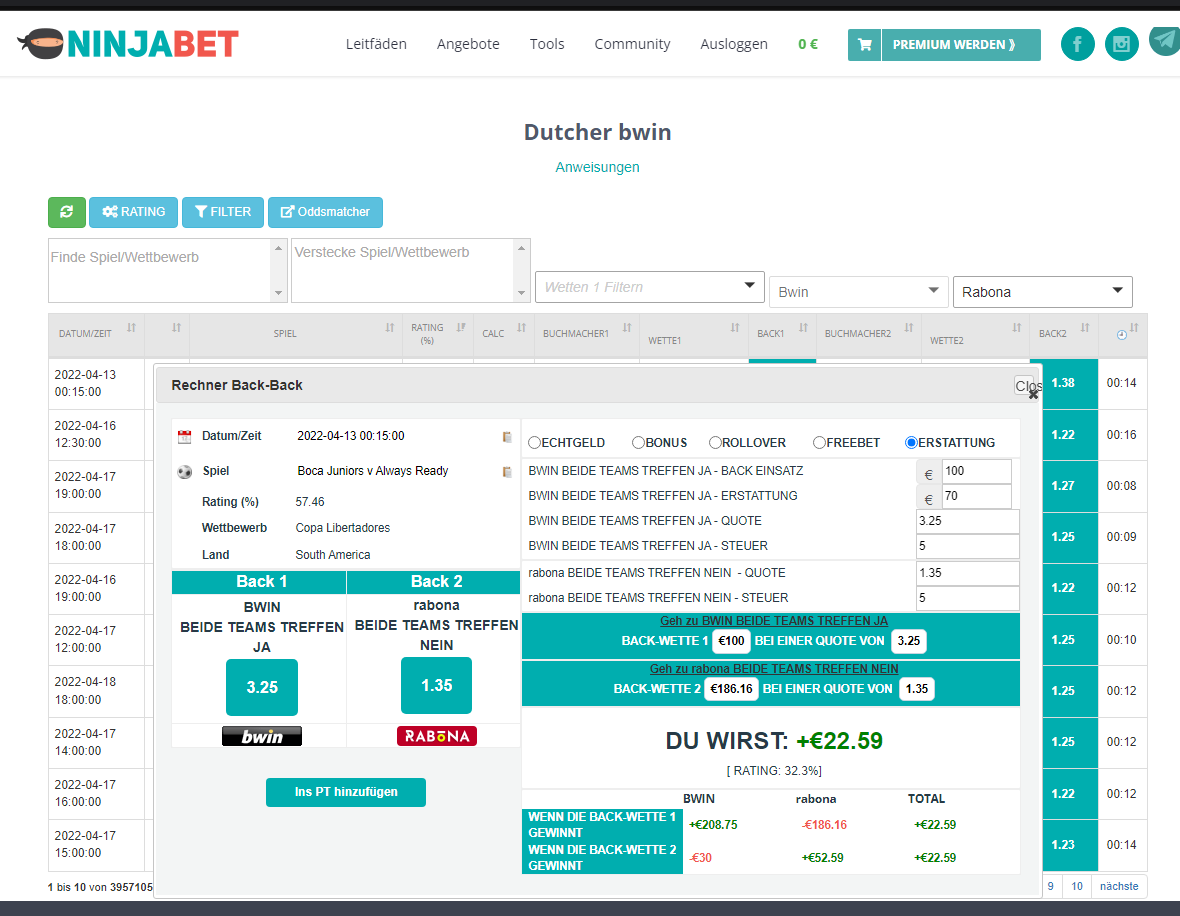Click the Rabona bookmaker logo
The image size is (1180, 916).
click(436, 736)
